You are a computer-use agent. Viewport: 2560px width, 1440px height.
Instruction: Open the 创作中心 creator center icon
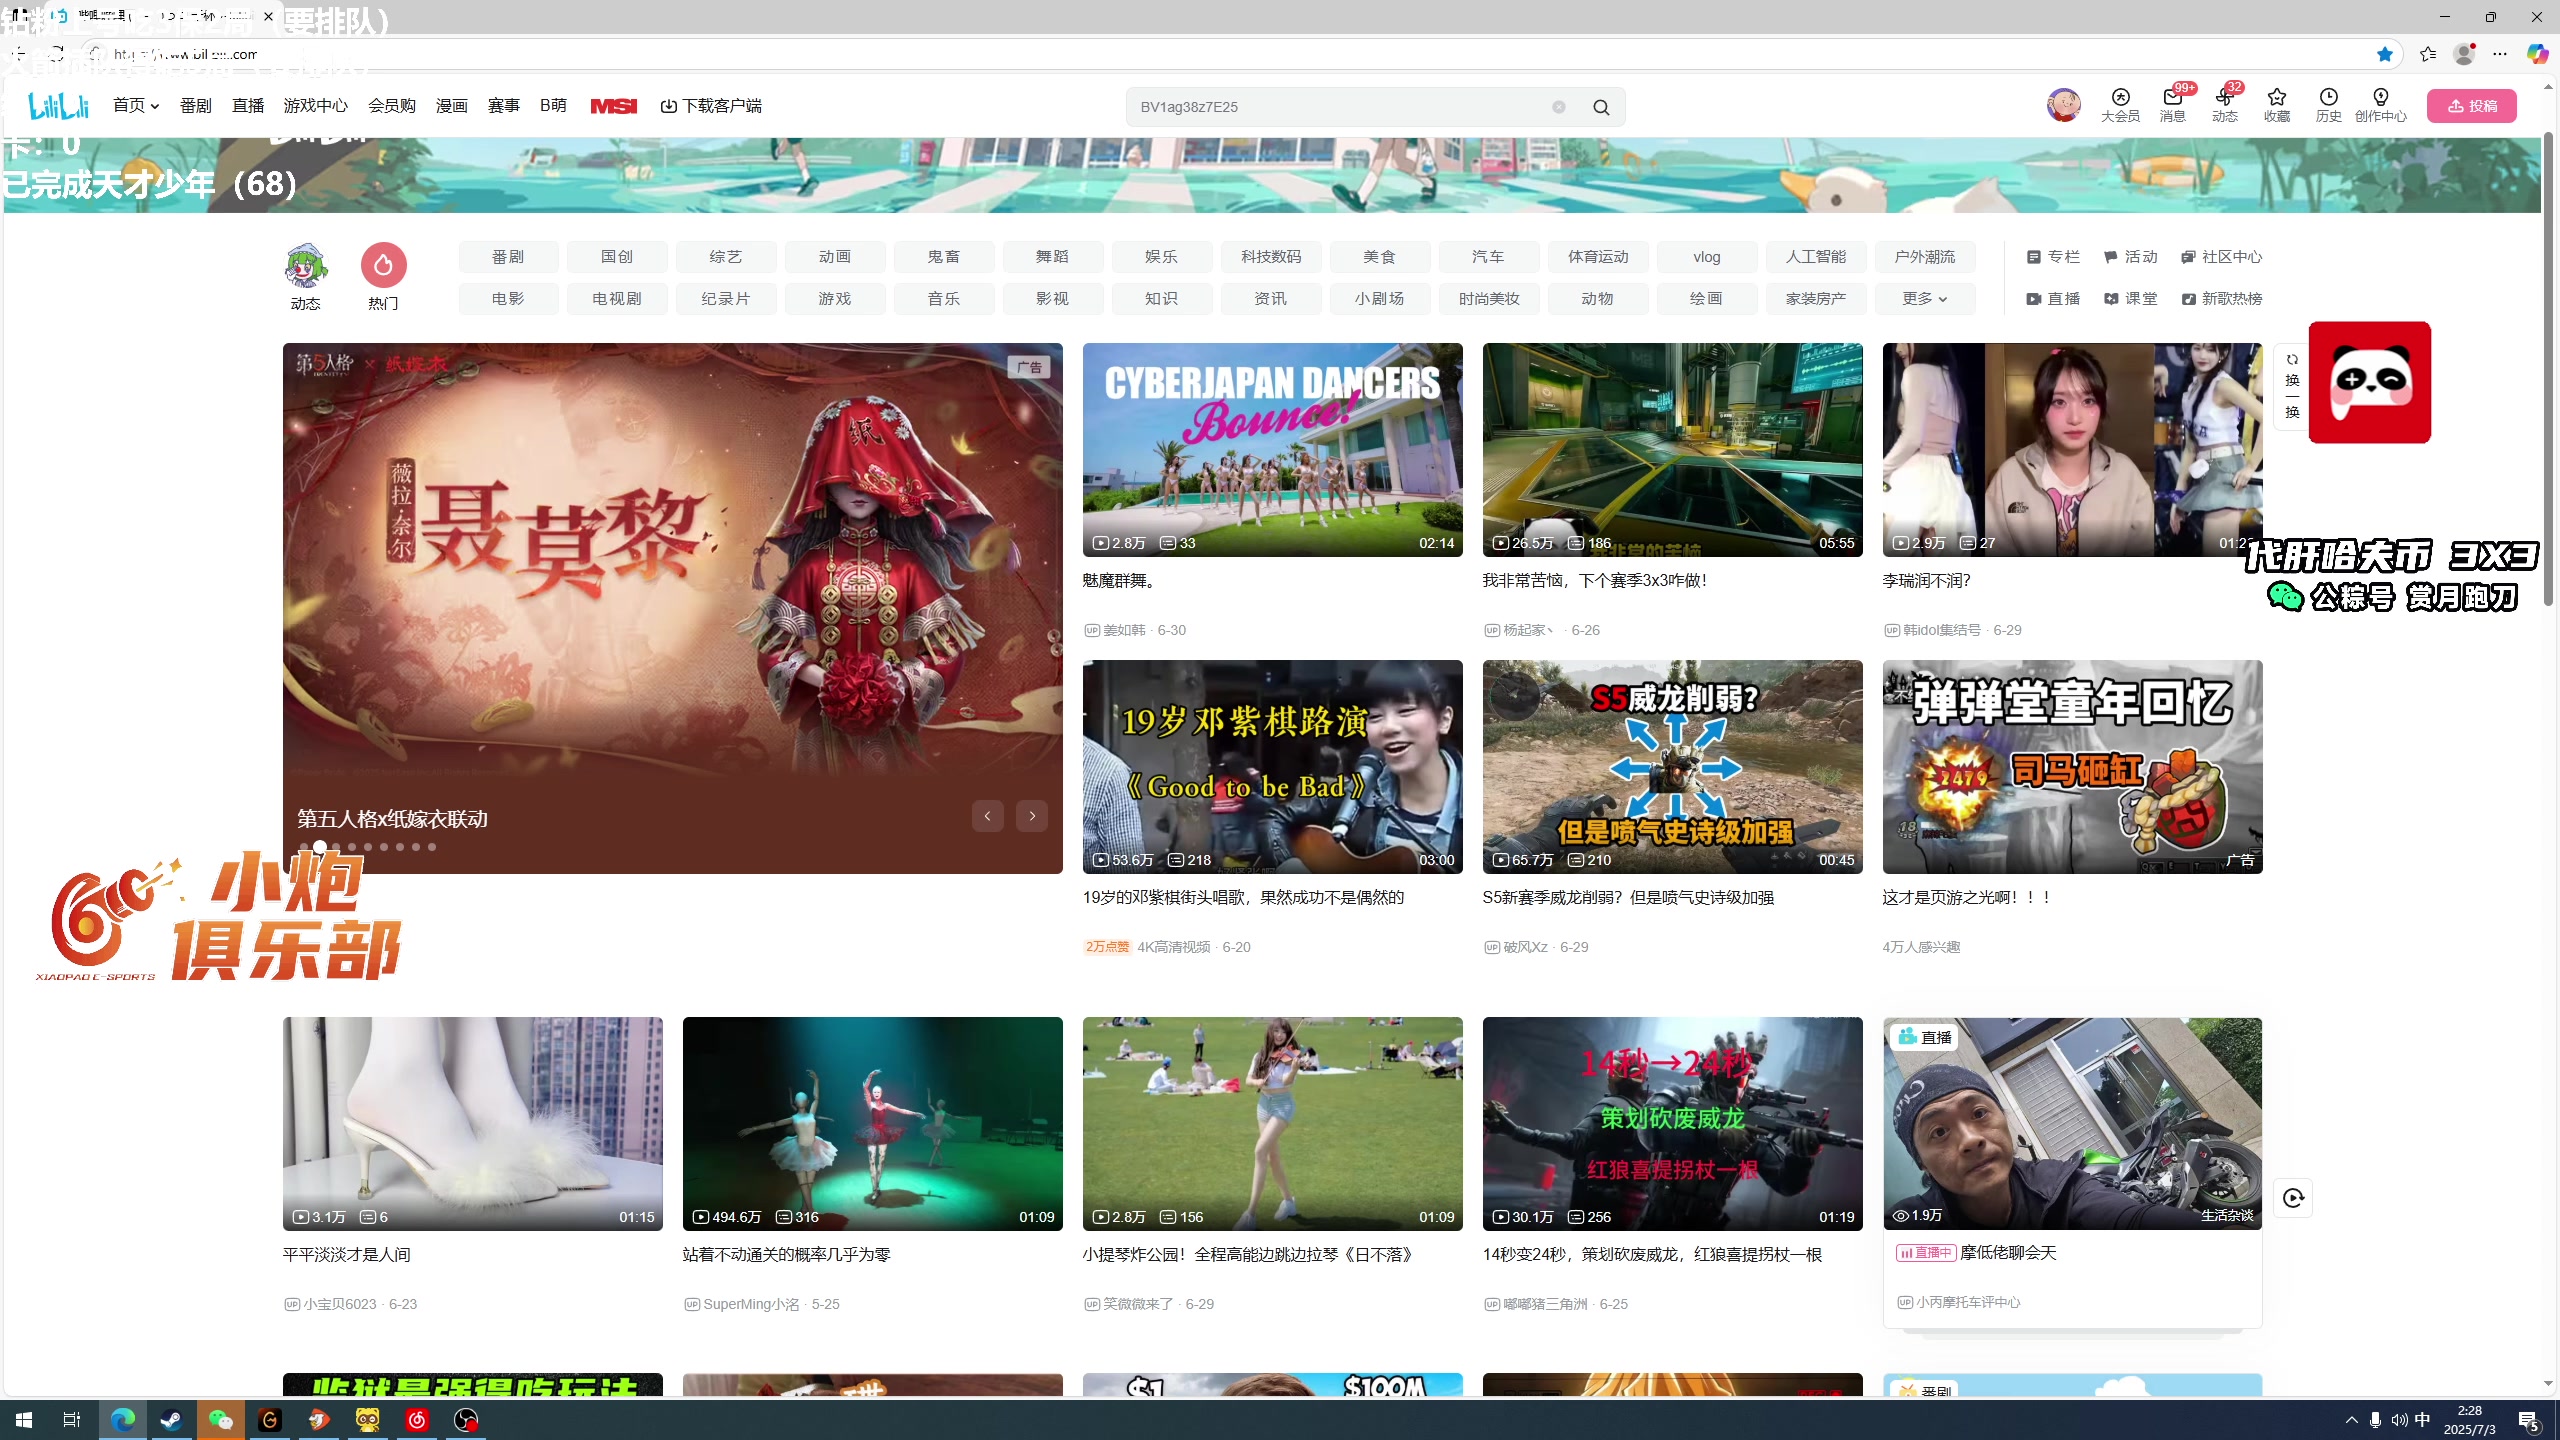pyautogui.click(x=2380, y=105)
